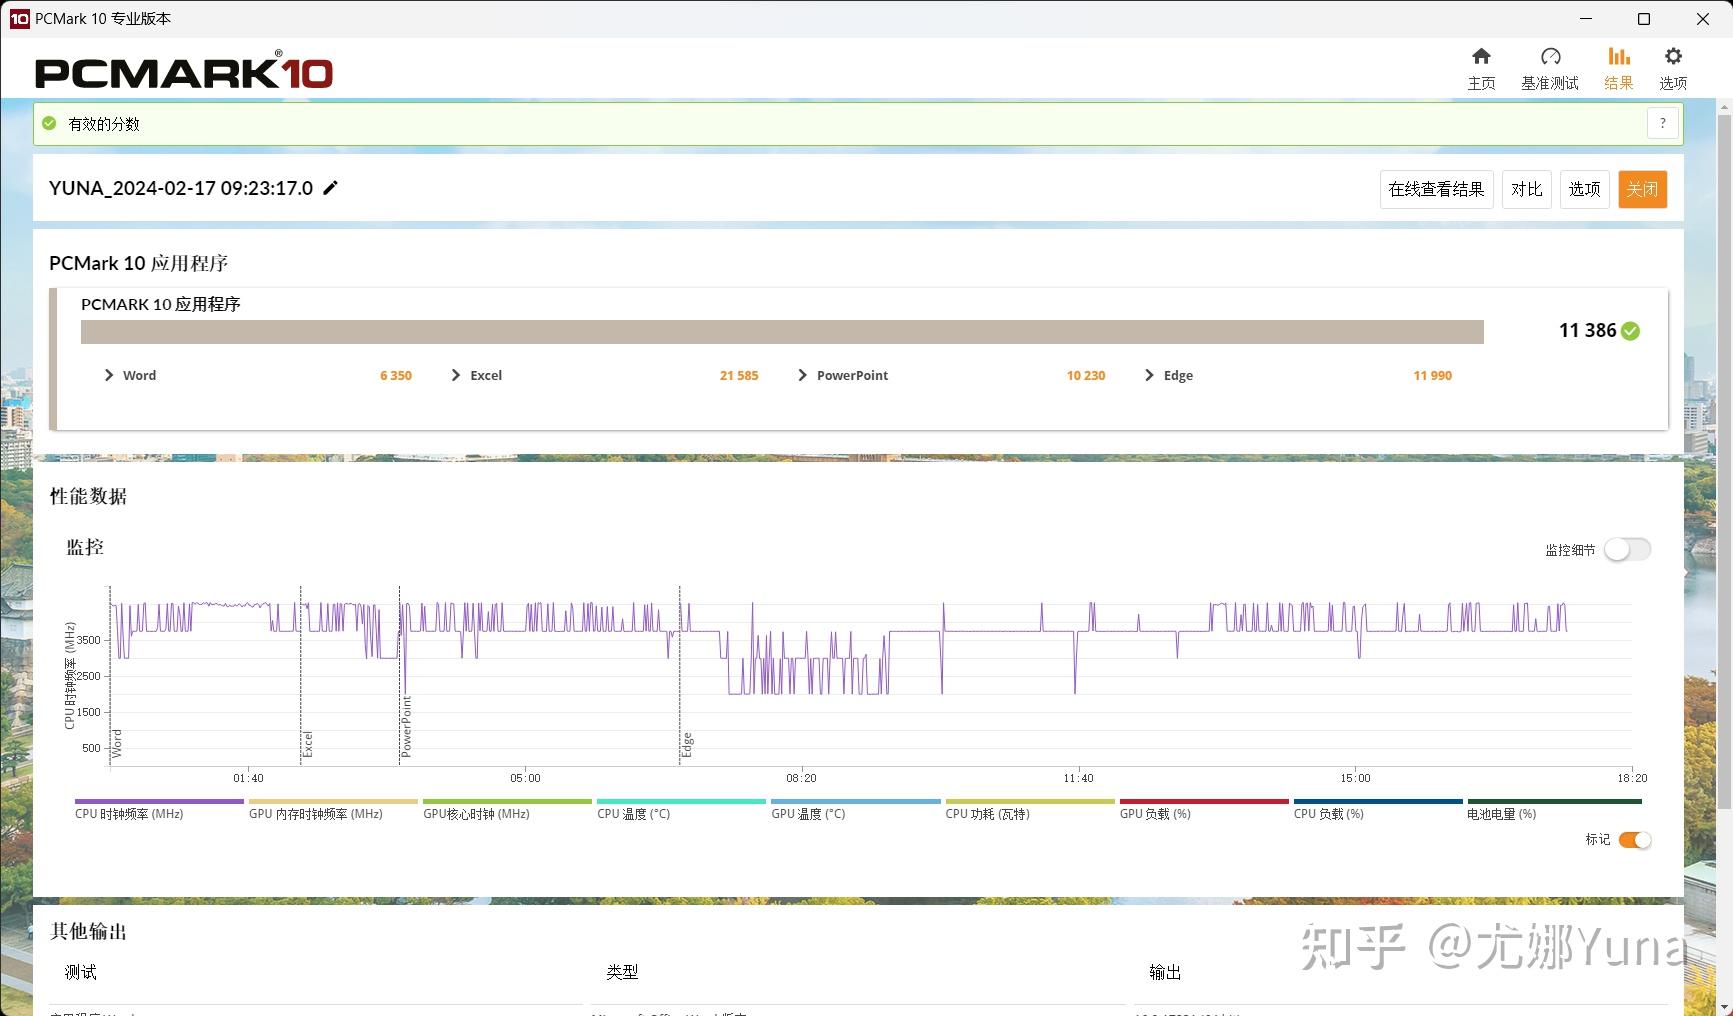
Task: Open the benchmark tests gauge icon
Action: tap(1550, 57)
